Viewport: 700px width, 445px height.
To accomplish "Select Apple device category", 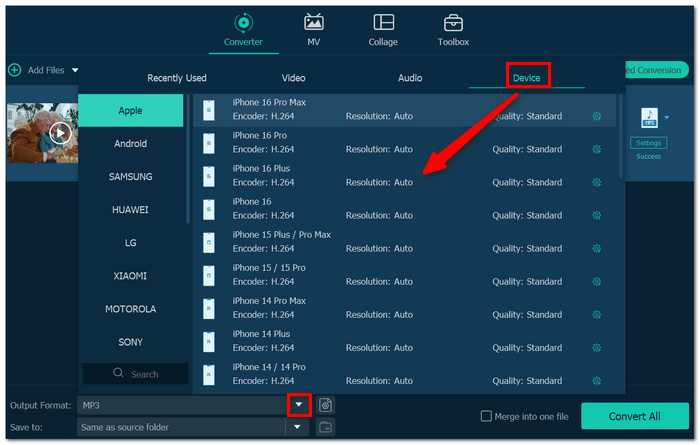I will pos(130,111).
